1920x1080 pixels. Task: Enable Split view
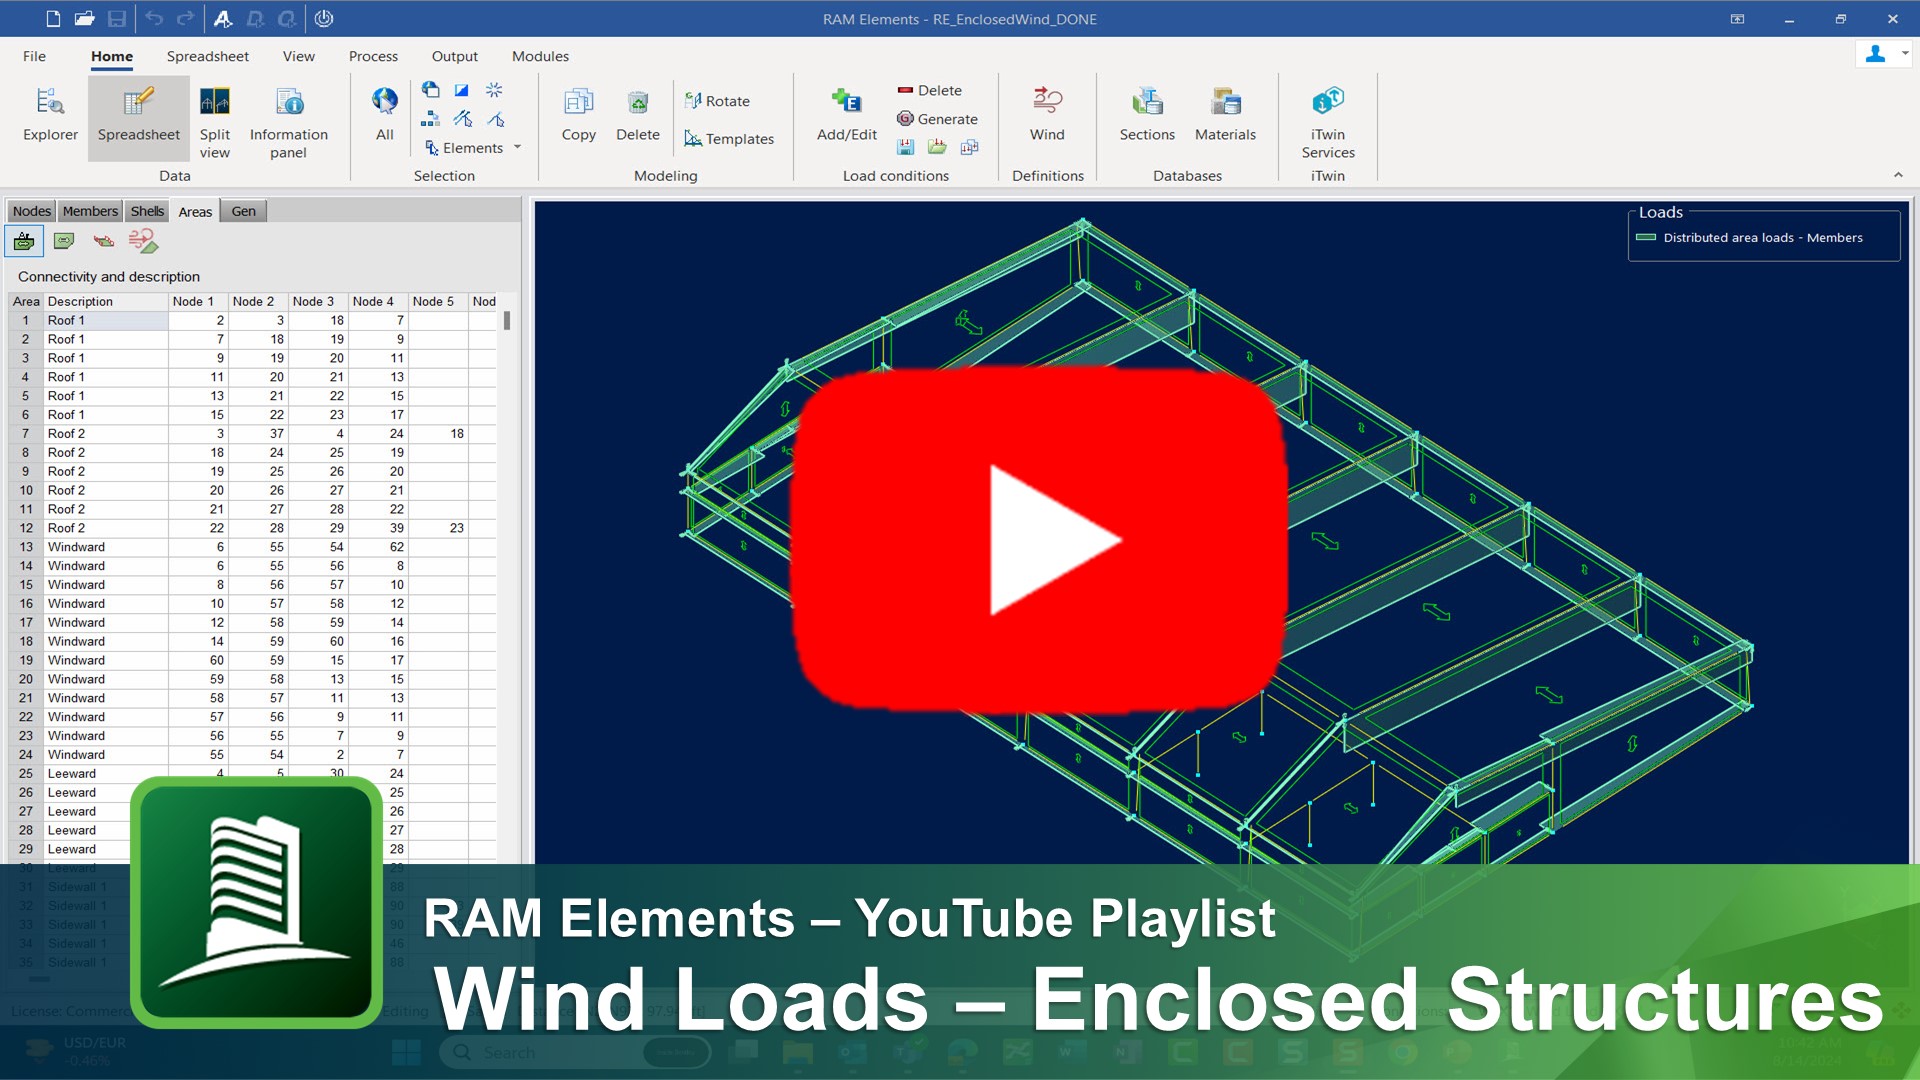215,122
